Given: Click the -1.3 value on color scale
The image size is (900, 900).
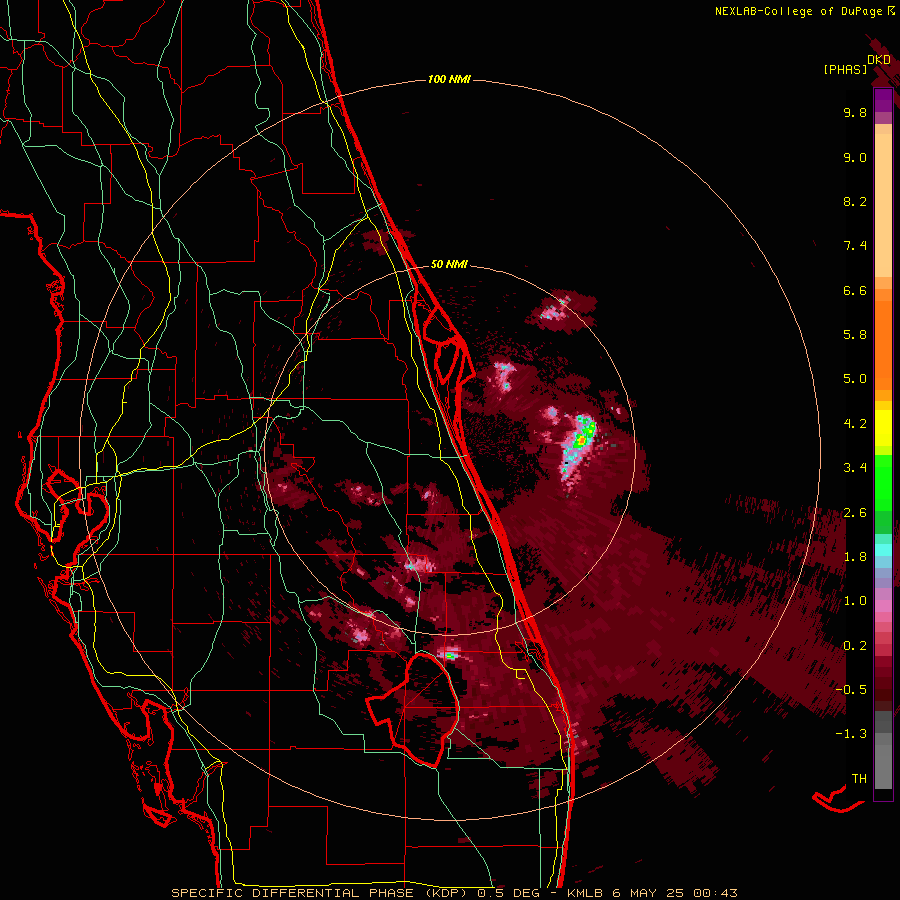Looking at the screenshot, I should coord(851,734).
